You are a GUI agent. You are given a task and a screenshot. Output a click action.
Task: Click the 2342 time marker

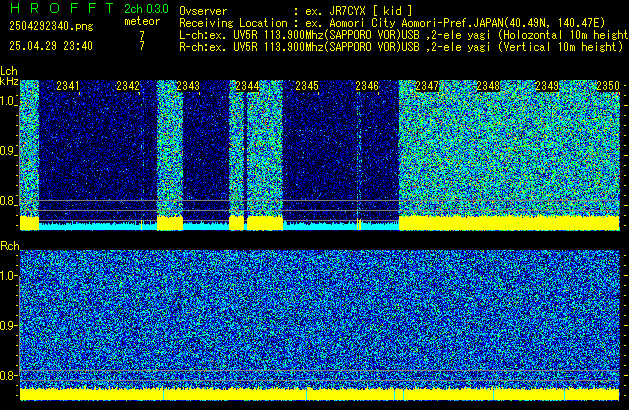tap(128, 86)
